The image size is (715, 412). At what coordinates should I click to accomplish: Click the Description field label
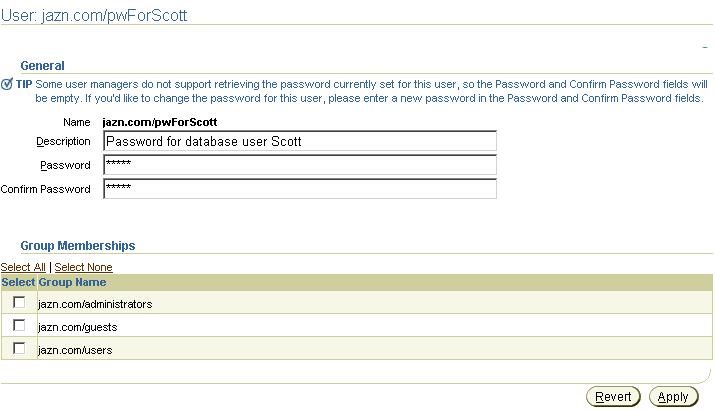pos(63,142)
